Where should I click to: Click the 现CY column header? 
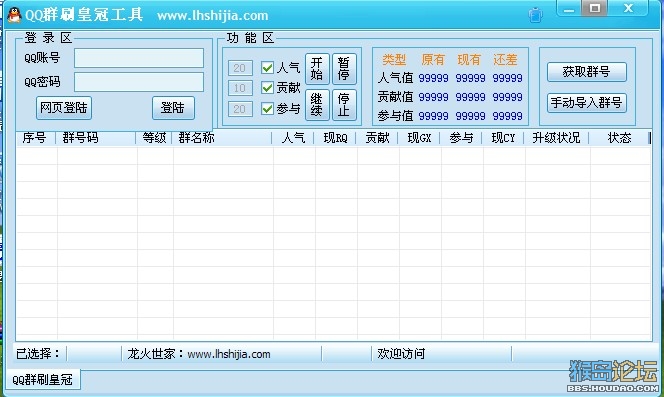pyautogui.click(x=503, y=138)
